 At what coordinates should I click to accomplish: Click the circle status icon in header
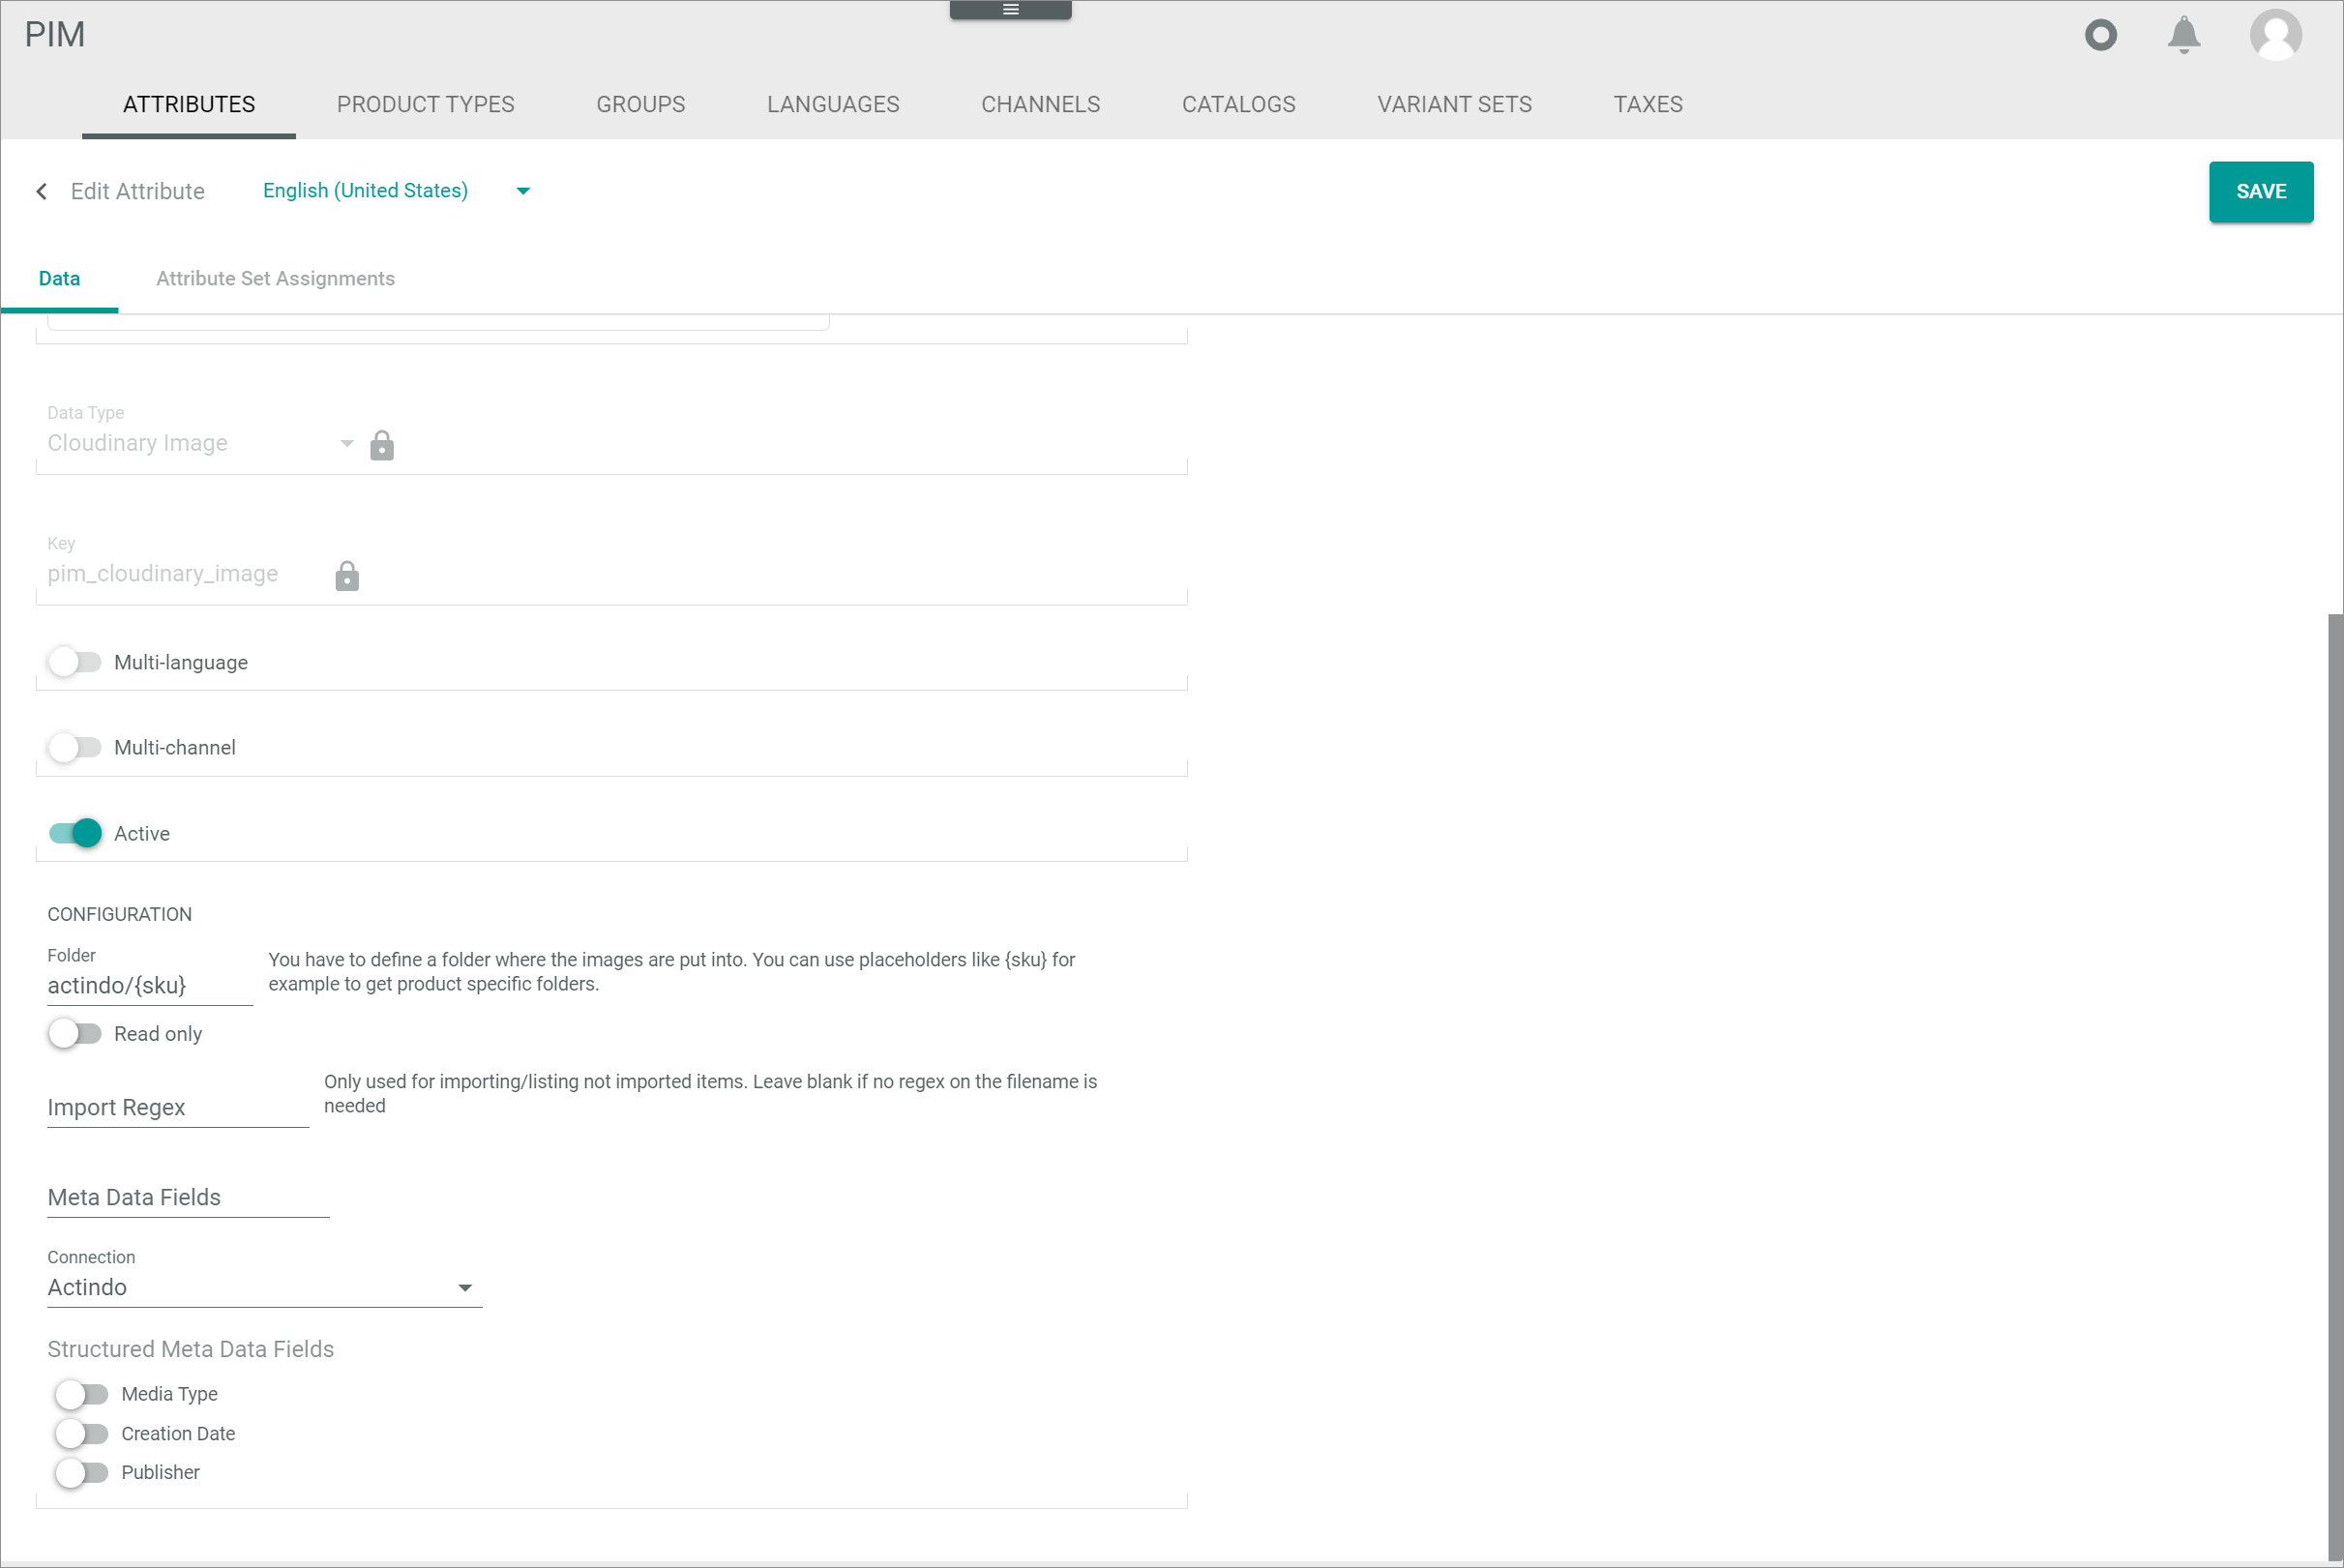point(2100,35)
